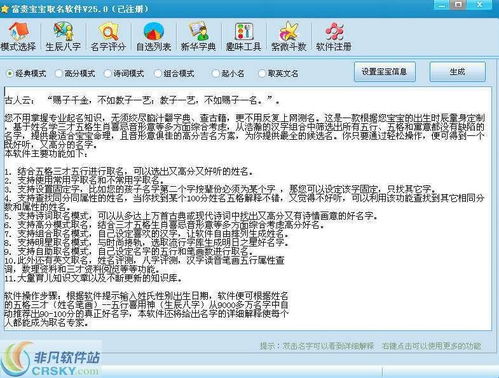Click the hint text in status bar

pos(370,346)
